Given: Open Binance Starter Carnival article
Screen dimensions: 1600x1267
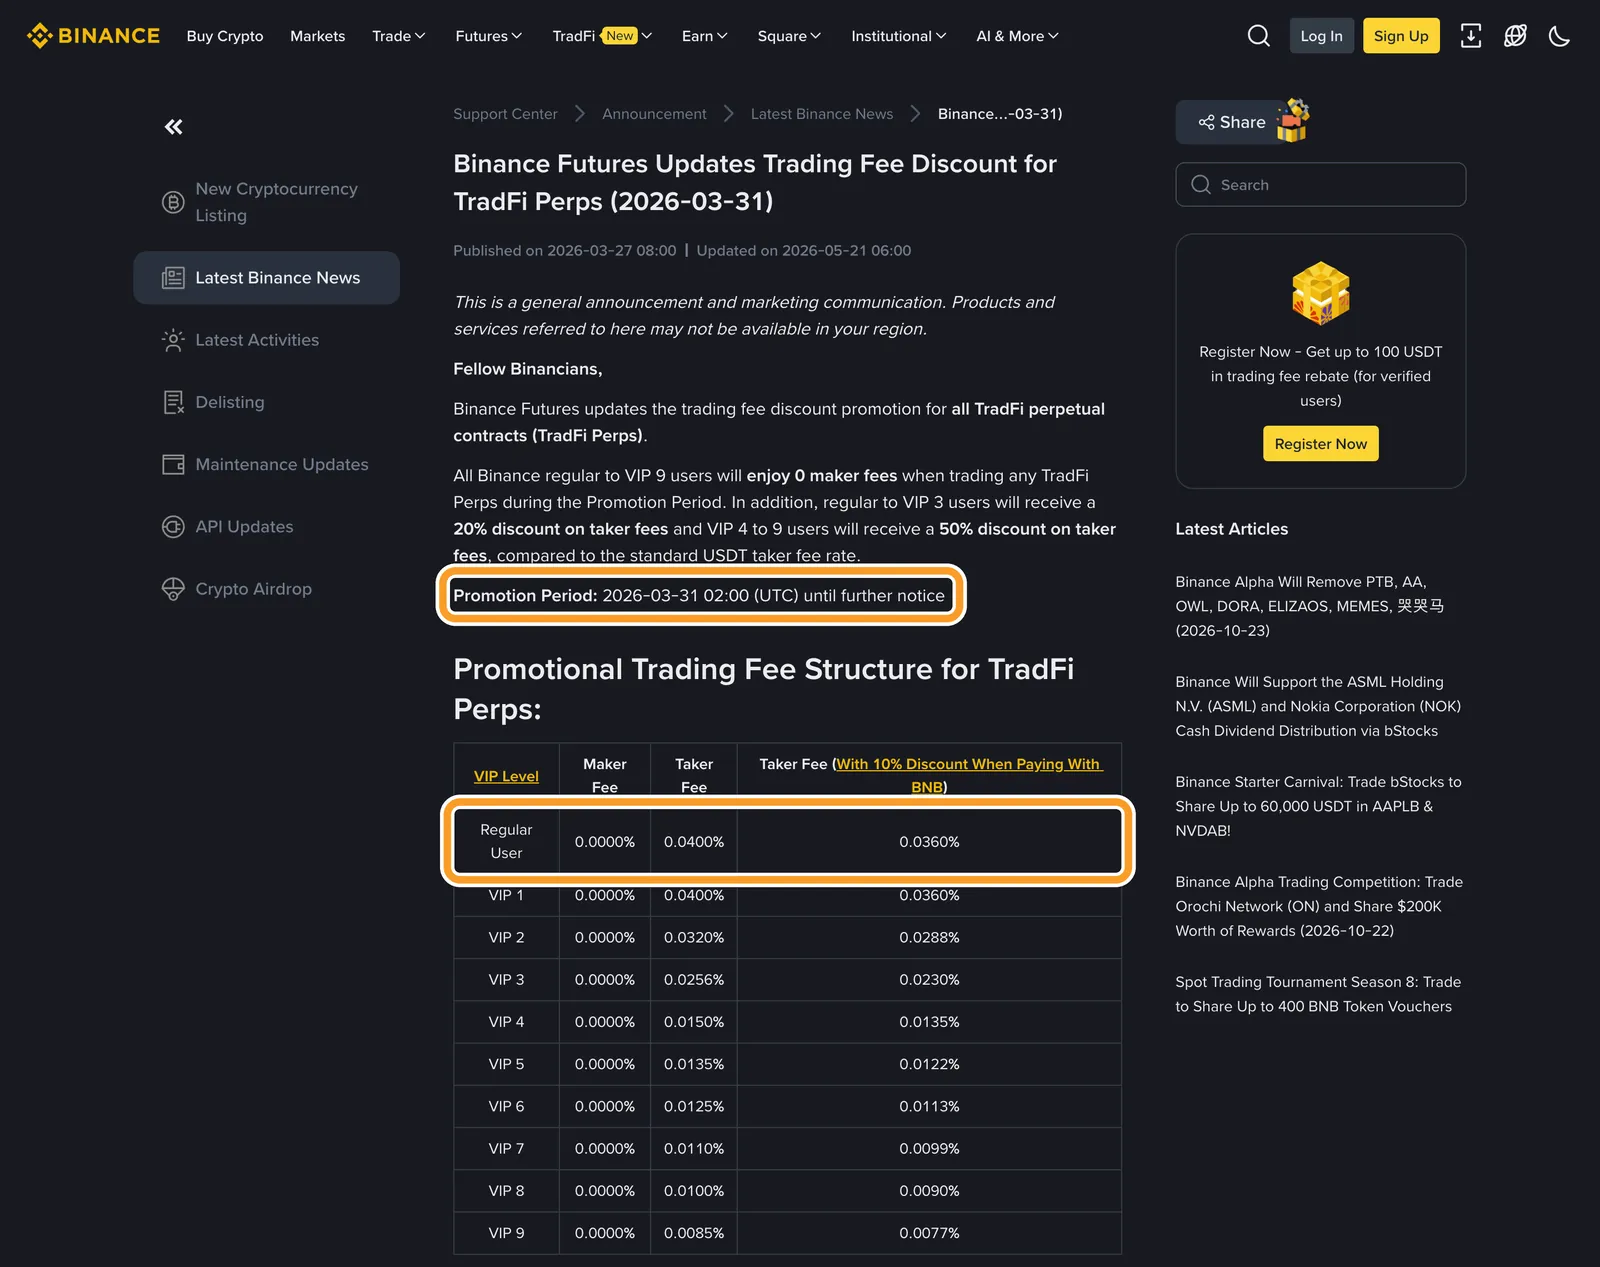Looking at the screenshot, I should coord(1318,806).
